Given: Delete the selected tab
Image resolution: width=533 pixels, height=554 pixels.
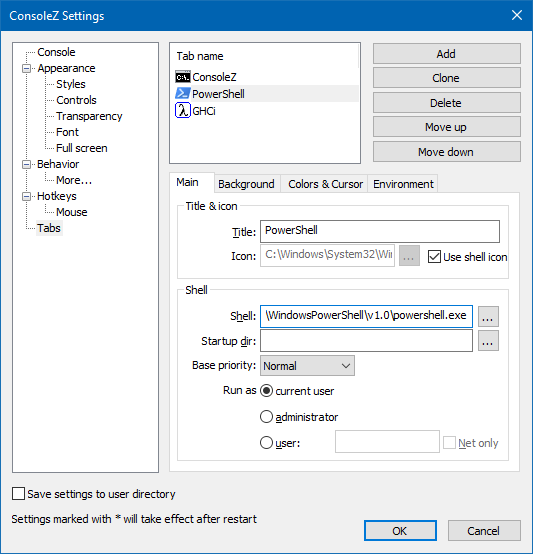Looking at the screenshot, I should (447, 103).
